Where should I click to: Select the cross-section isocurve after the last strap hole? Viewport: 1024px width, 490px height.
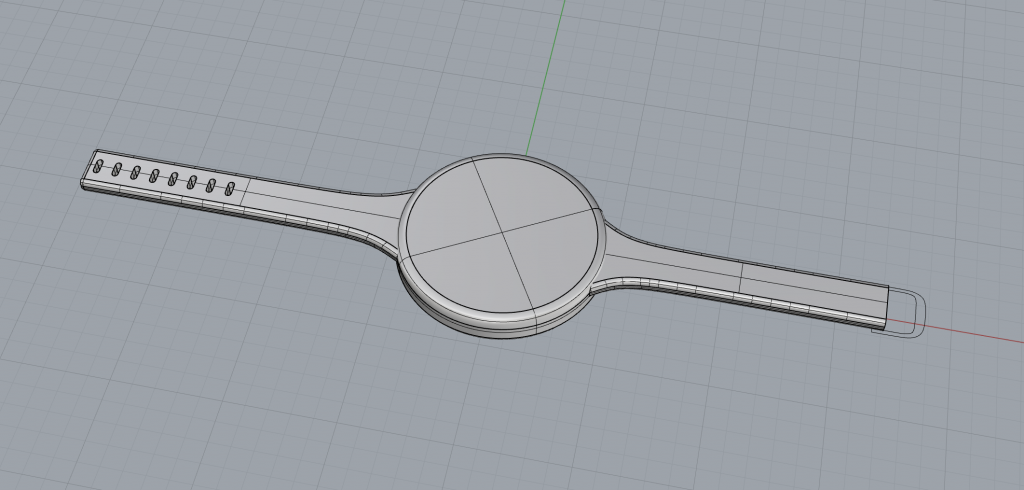[245, 193]
